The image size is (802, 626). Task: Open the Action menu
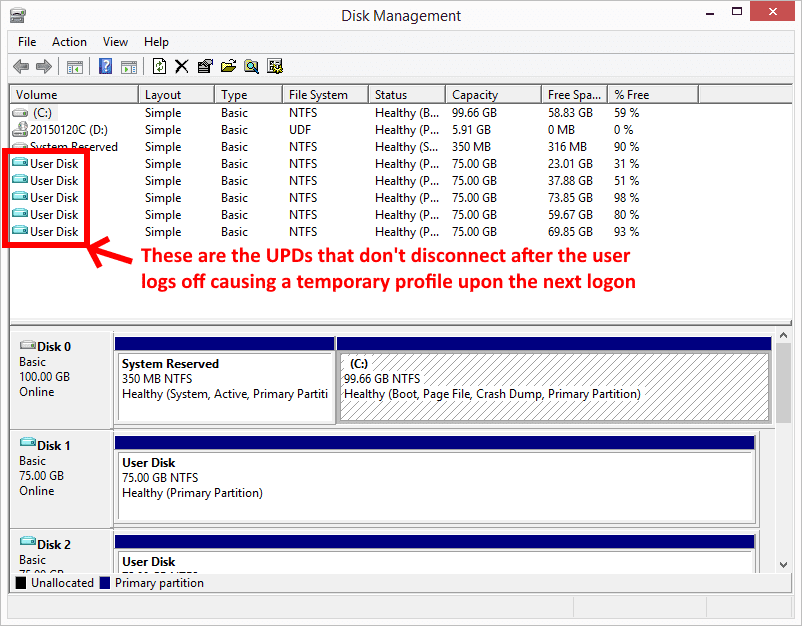pos(69,42)
